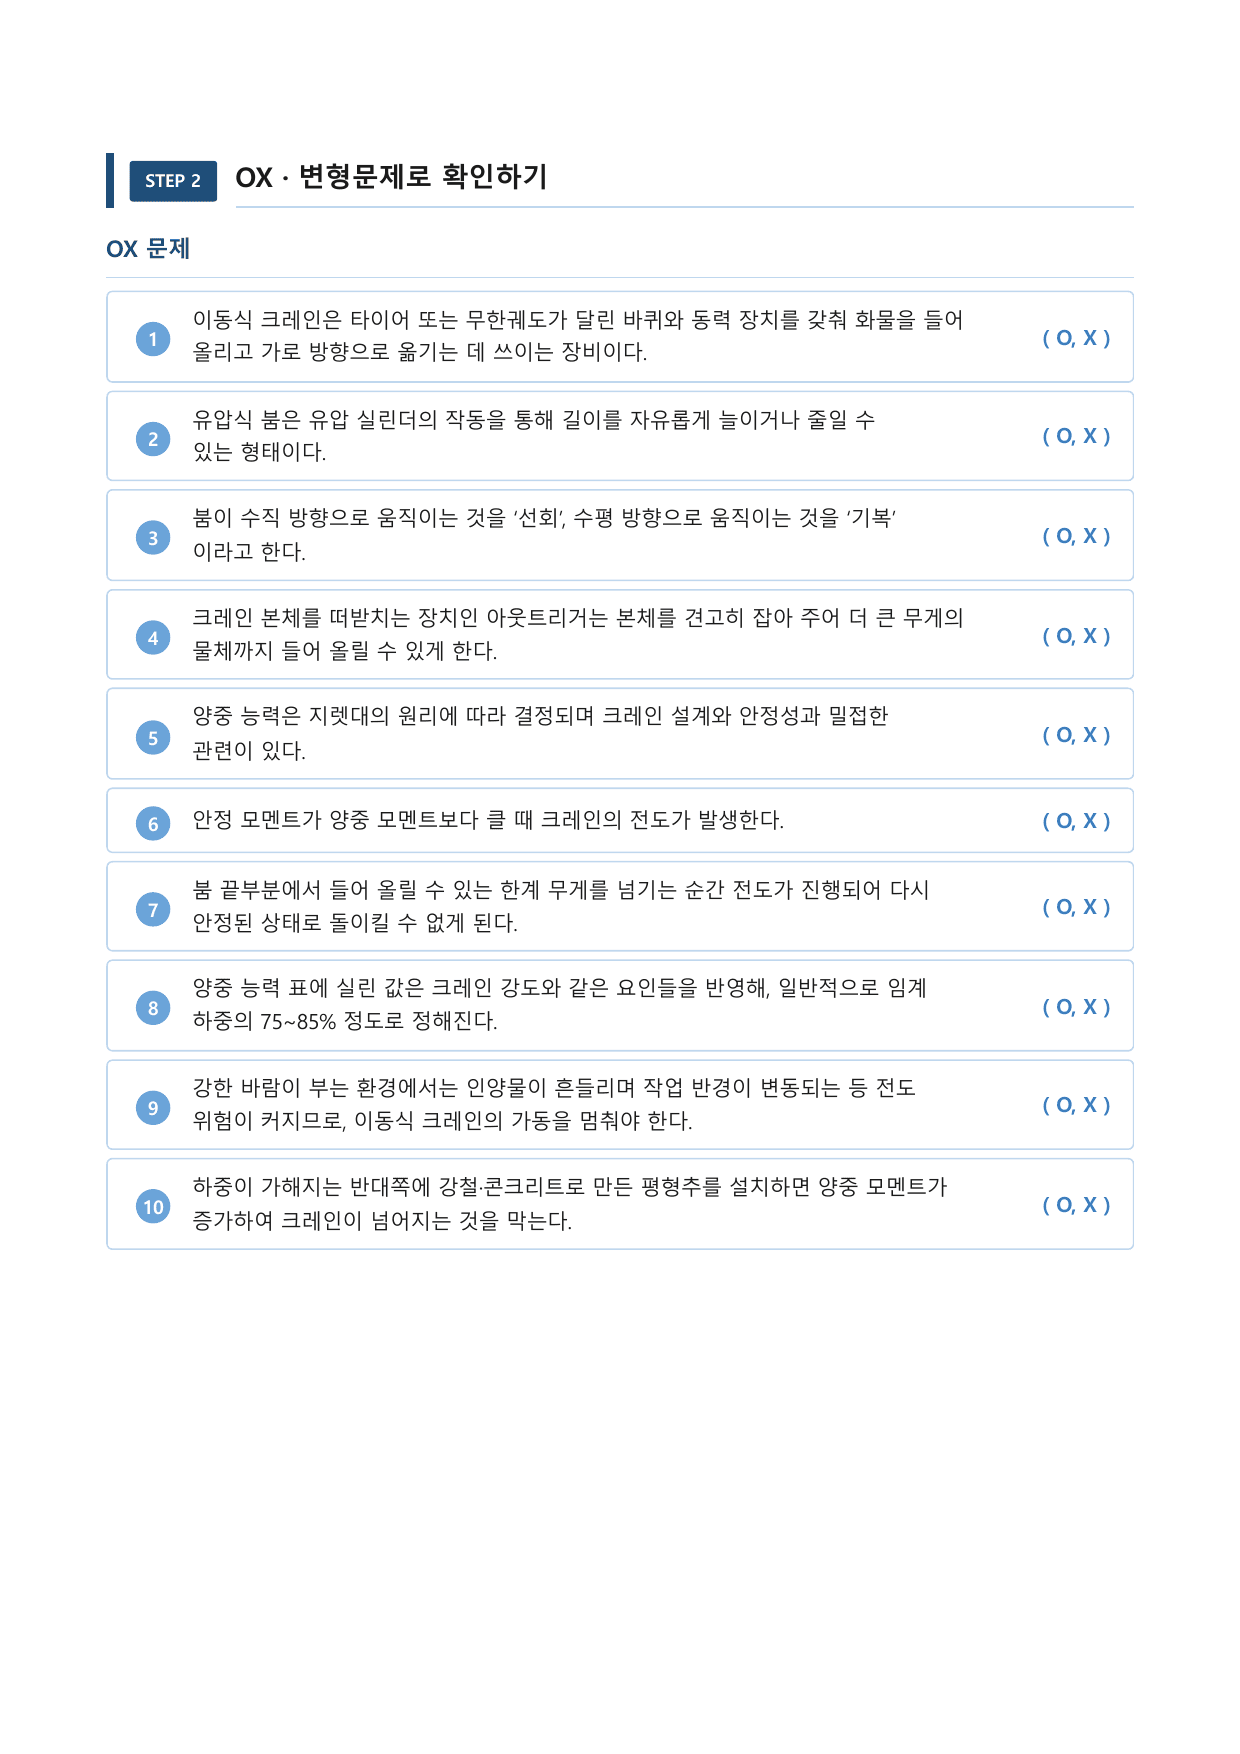Viewport: 1240px width, 1754px height.
Task: Click the number 2 circle badge
Action: point(153,439)
